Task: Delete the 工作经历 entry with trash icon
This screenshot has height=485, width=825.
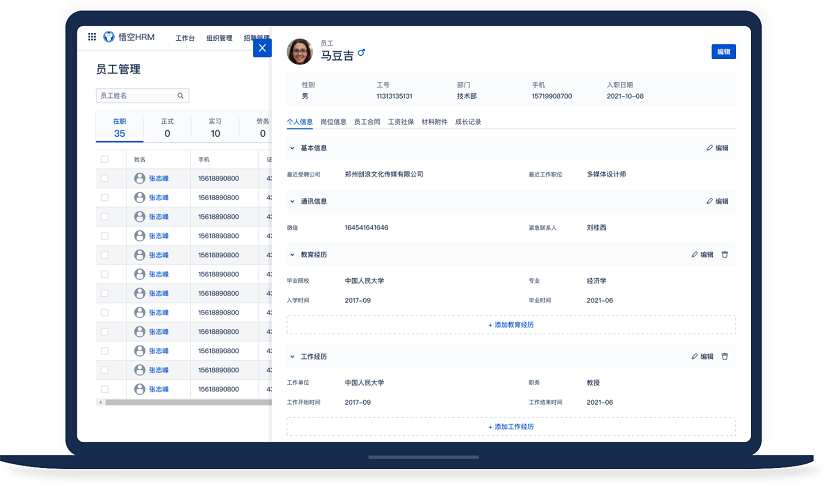Action: [x=725, y=356]
